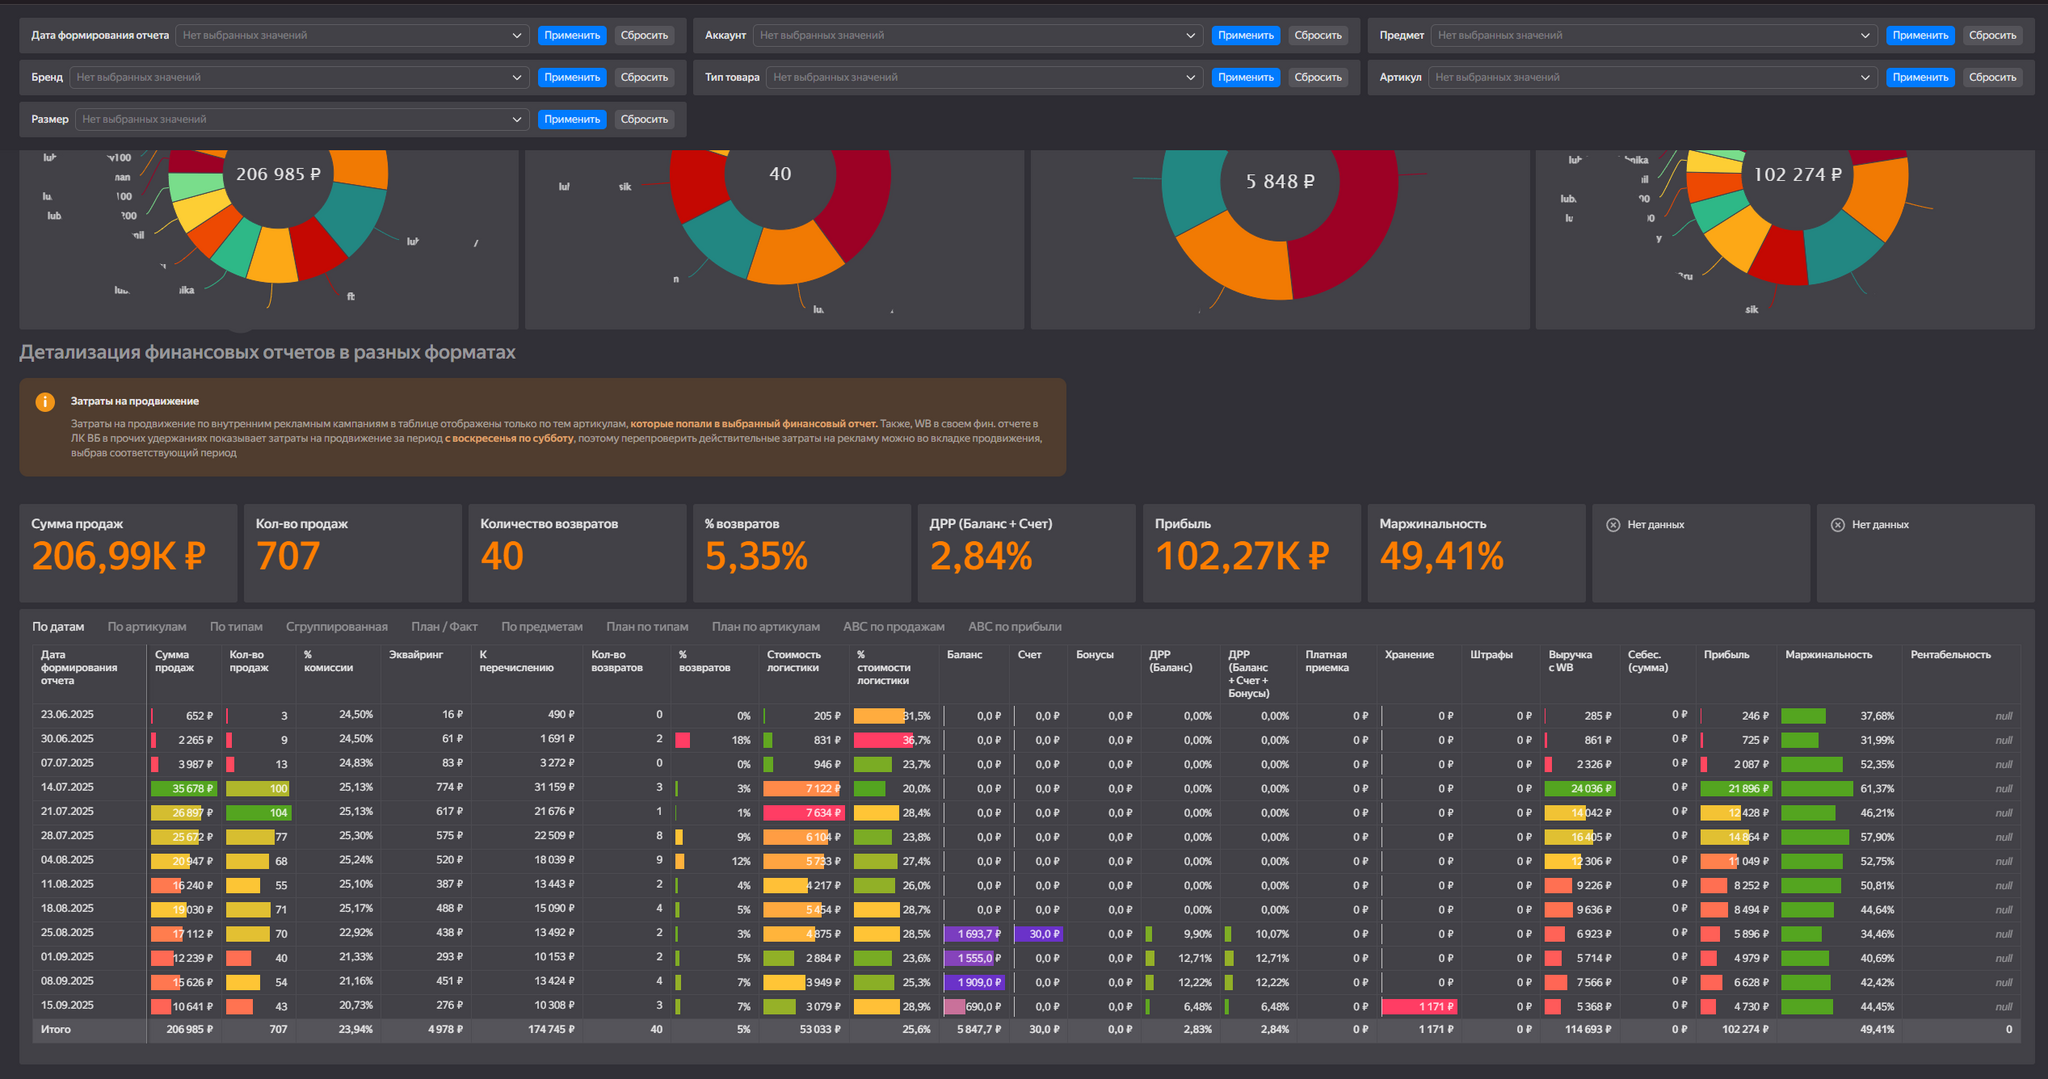
Task: Apply the Размер filter with Применить
Action: pos(572,120)
